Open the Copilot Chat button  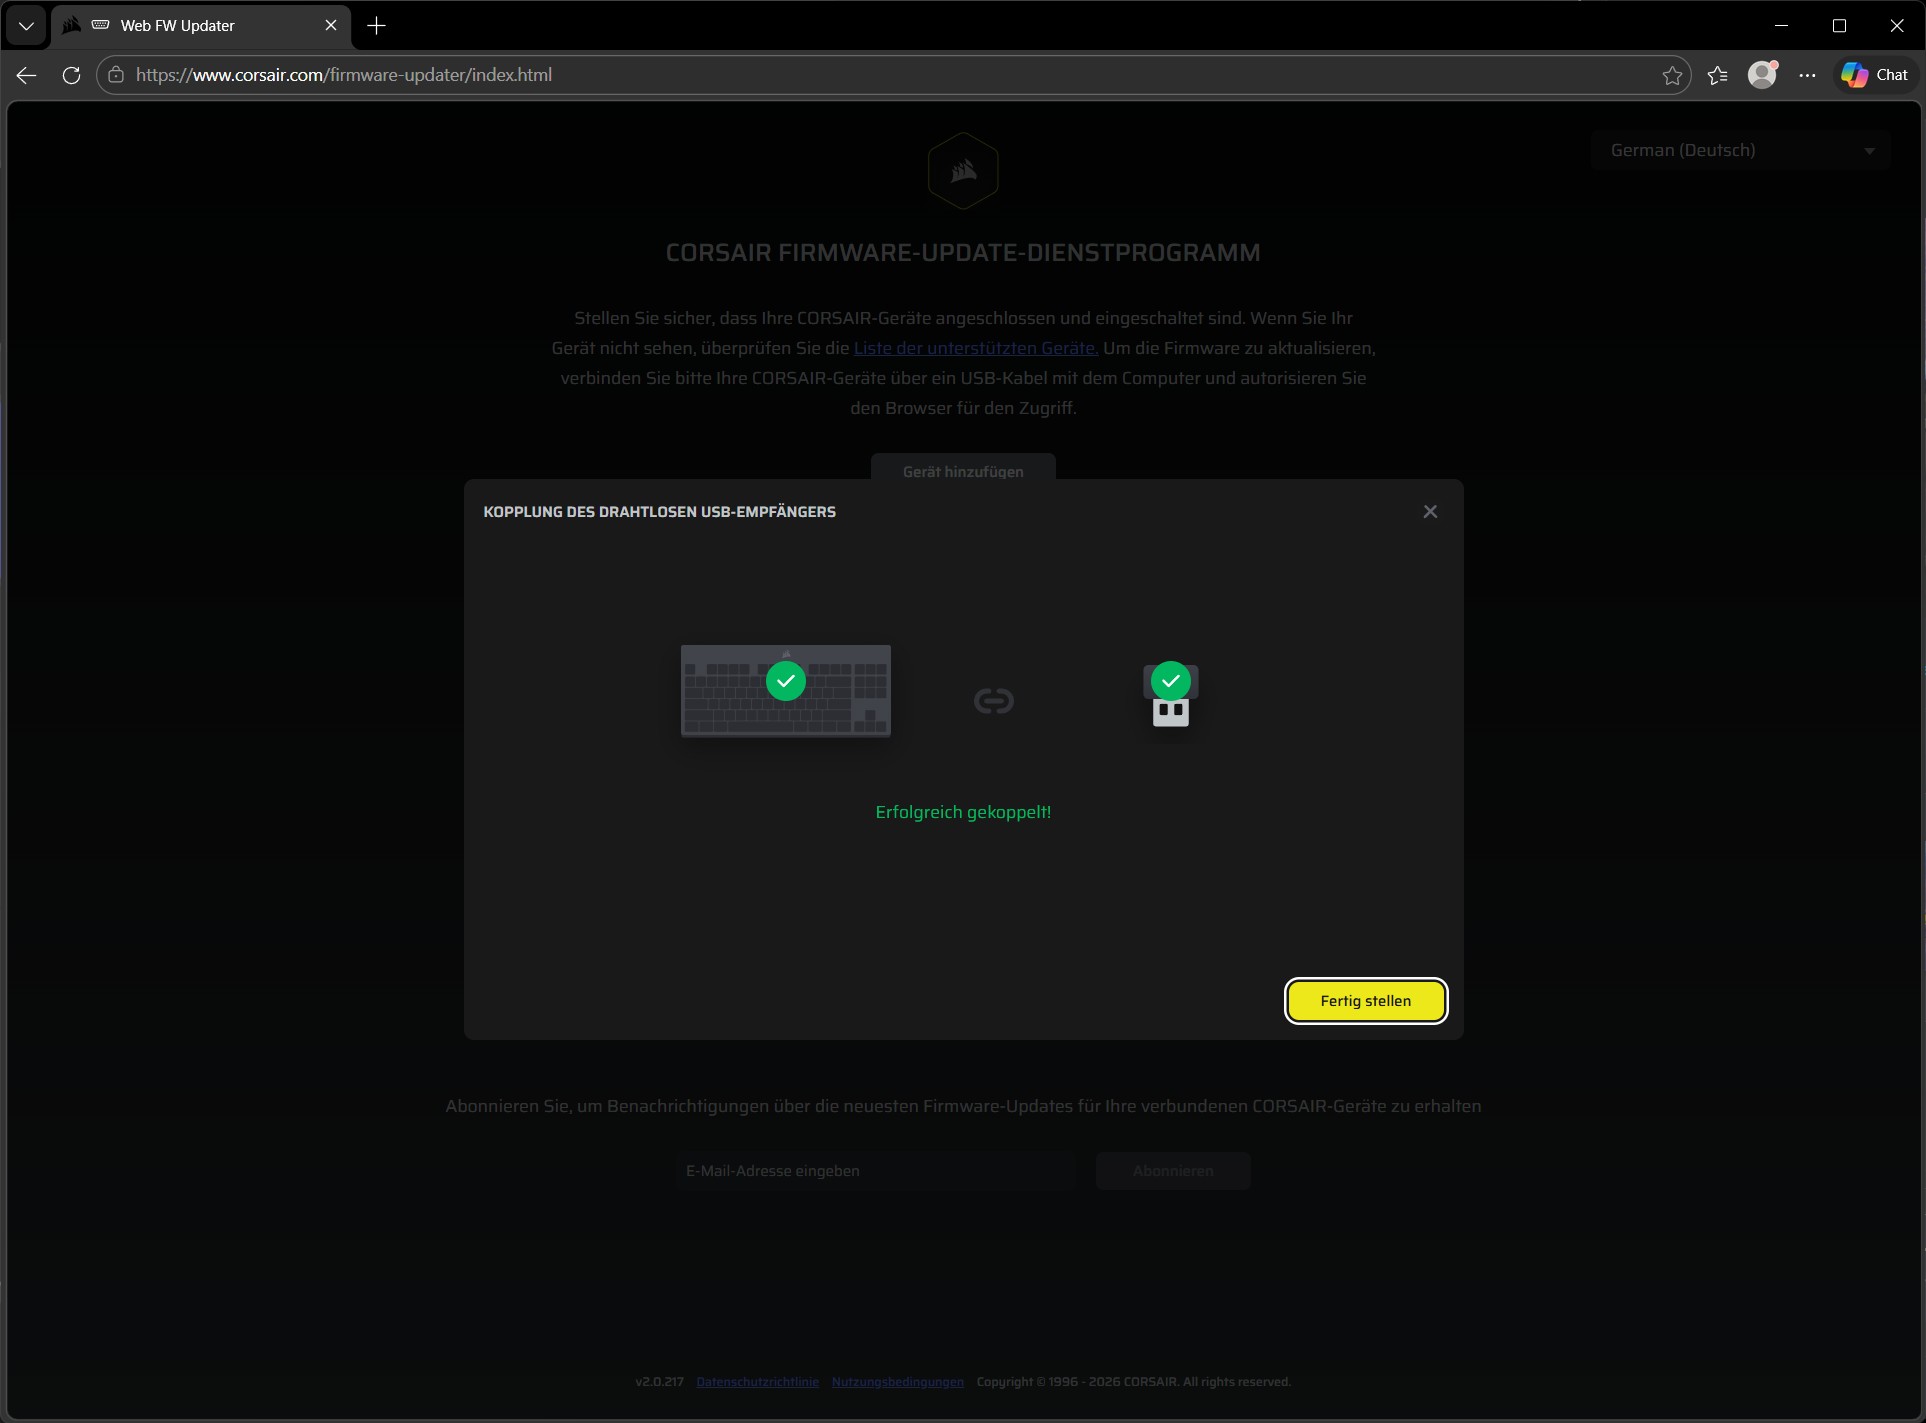coord(1875,75)
